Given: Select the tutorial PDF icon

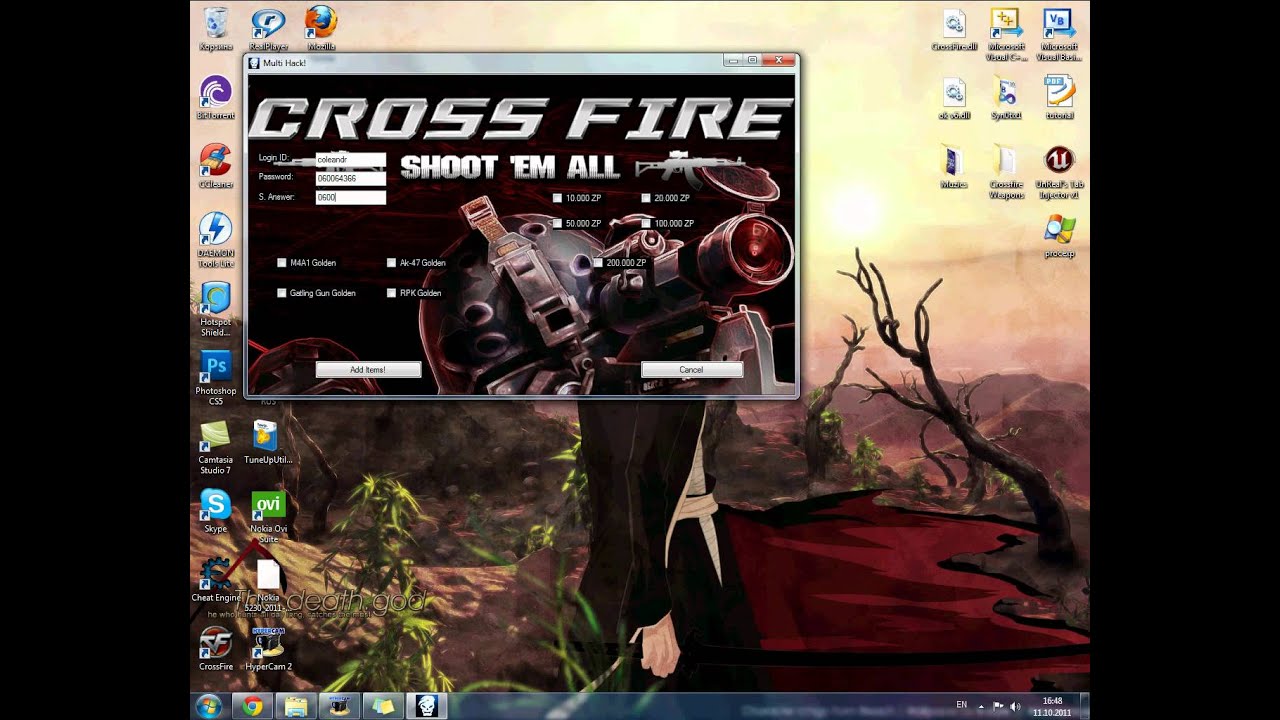Looking at the screenshot, I should point(1059,98).
